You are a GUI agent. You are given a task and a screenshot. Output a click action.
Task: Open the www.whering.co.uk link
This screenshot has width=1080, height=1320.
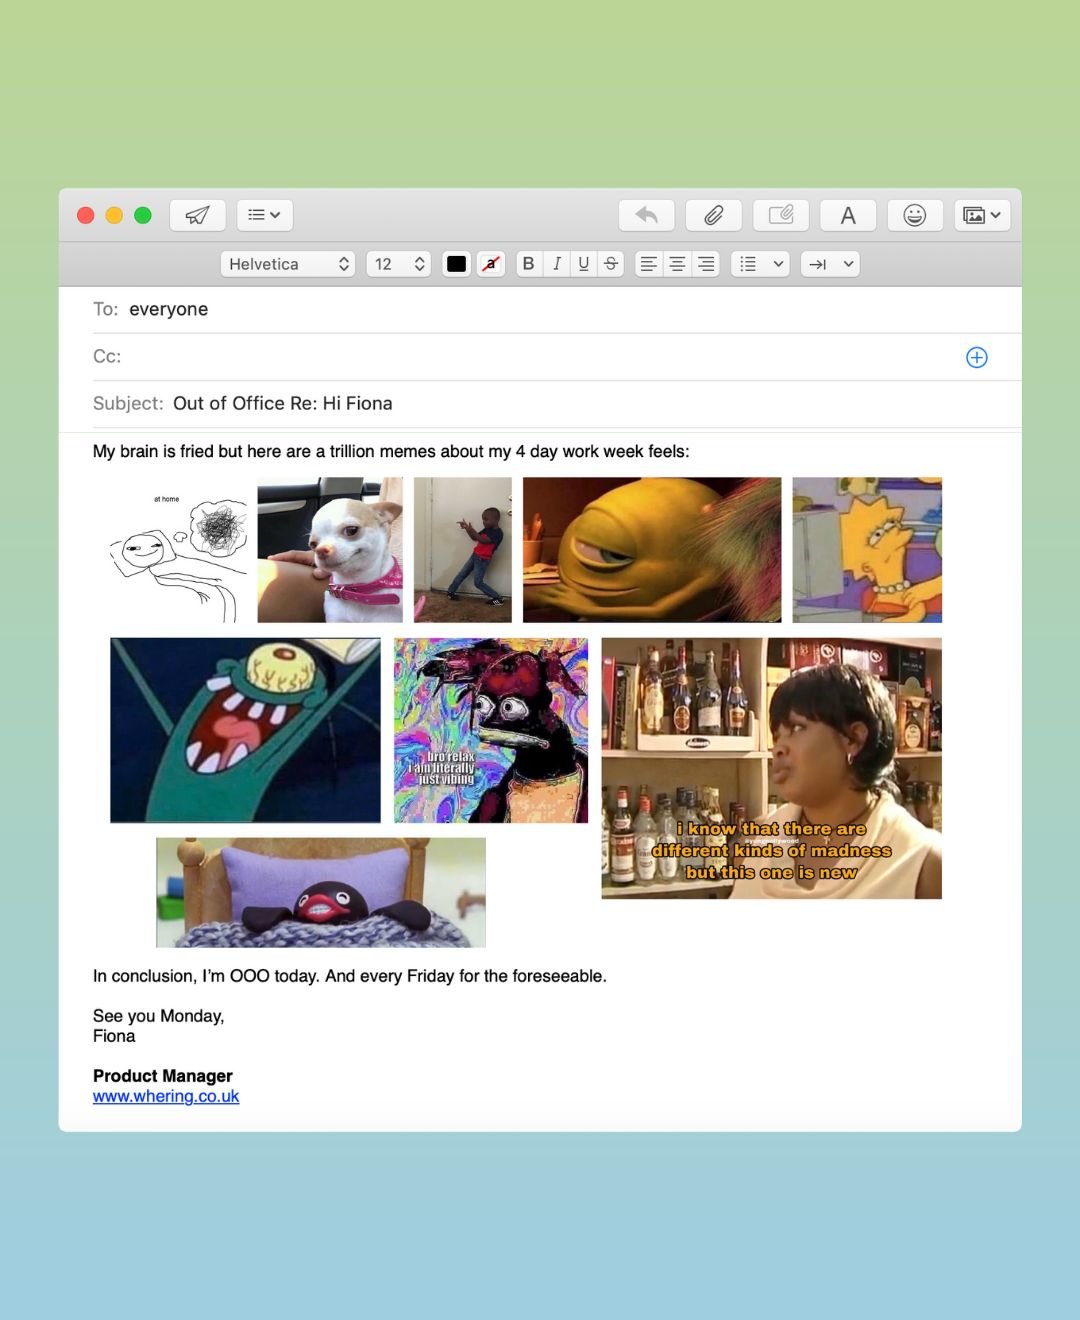[x=166, y=1097]
